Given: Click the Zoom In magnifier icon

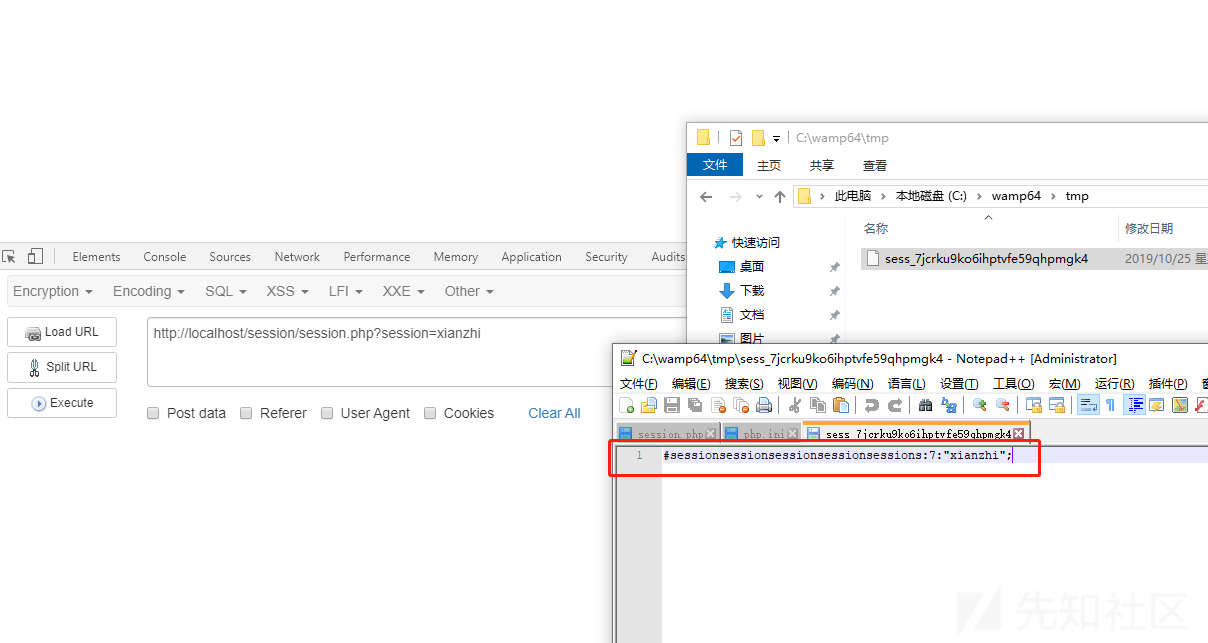Looking at the screenshot, I should coord(980,405).
